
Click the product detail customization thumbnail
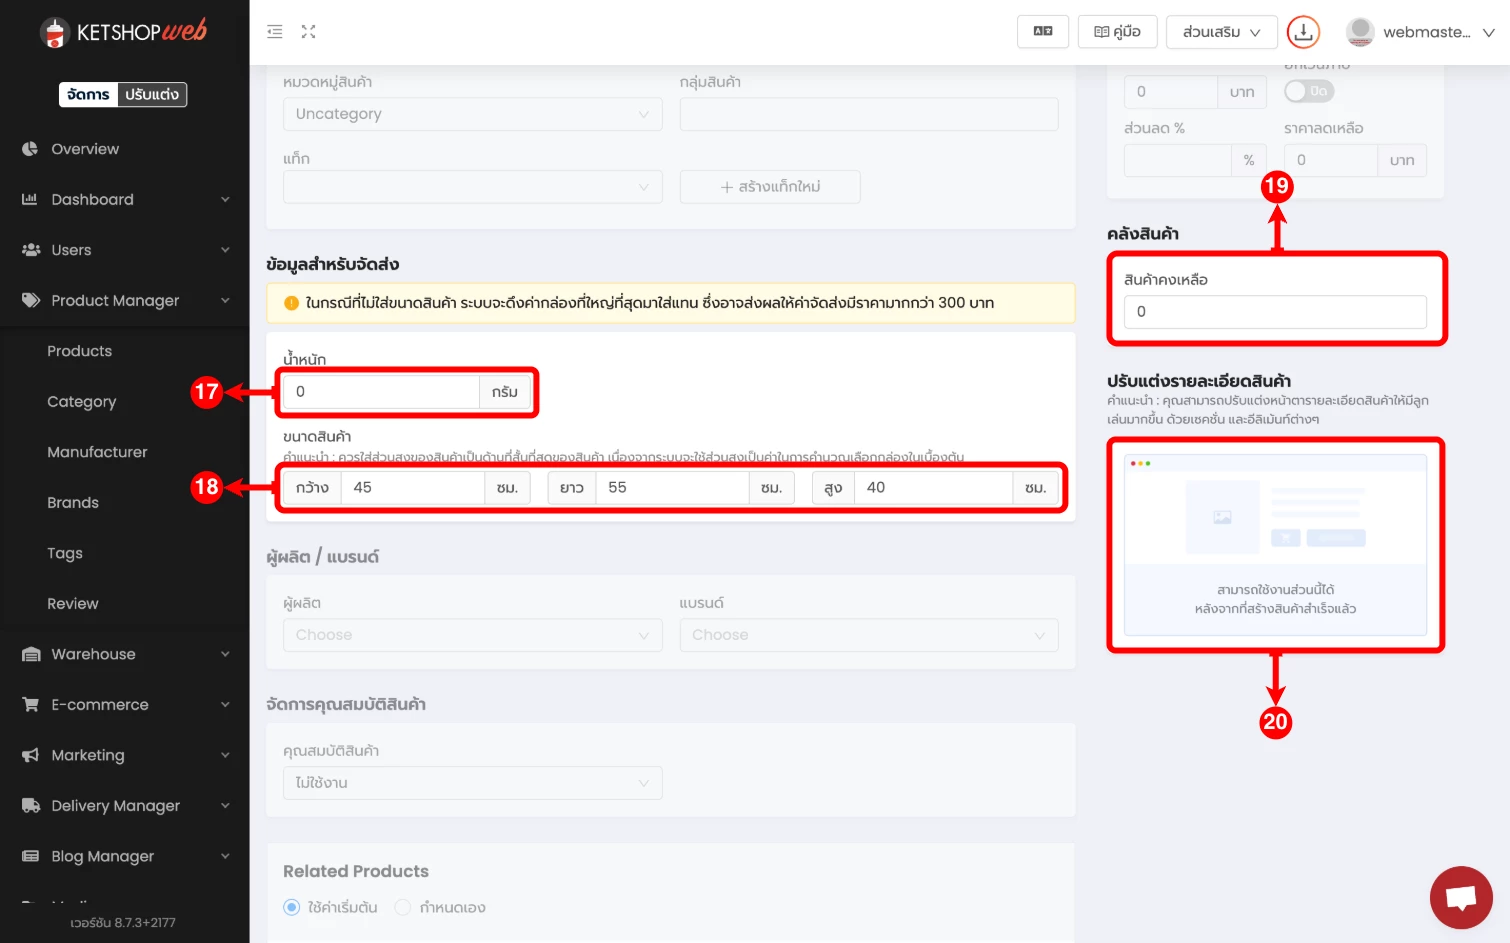tap(1275, 545)
